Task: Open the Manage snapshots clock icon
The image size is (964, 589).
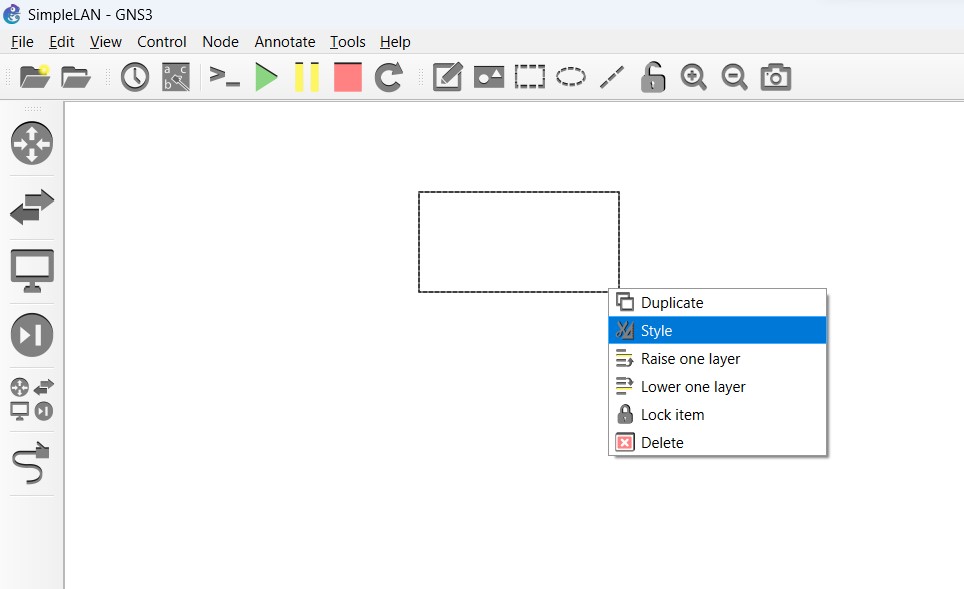Action: pyautogui.click(x=135, y=77)
